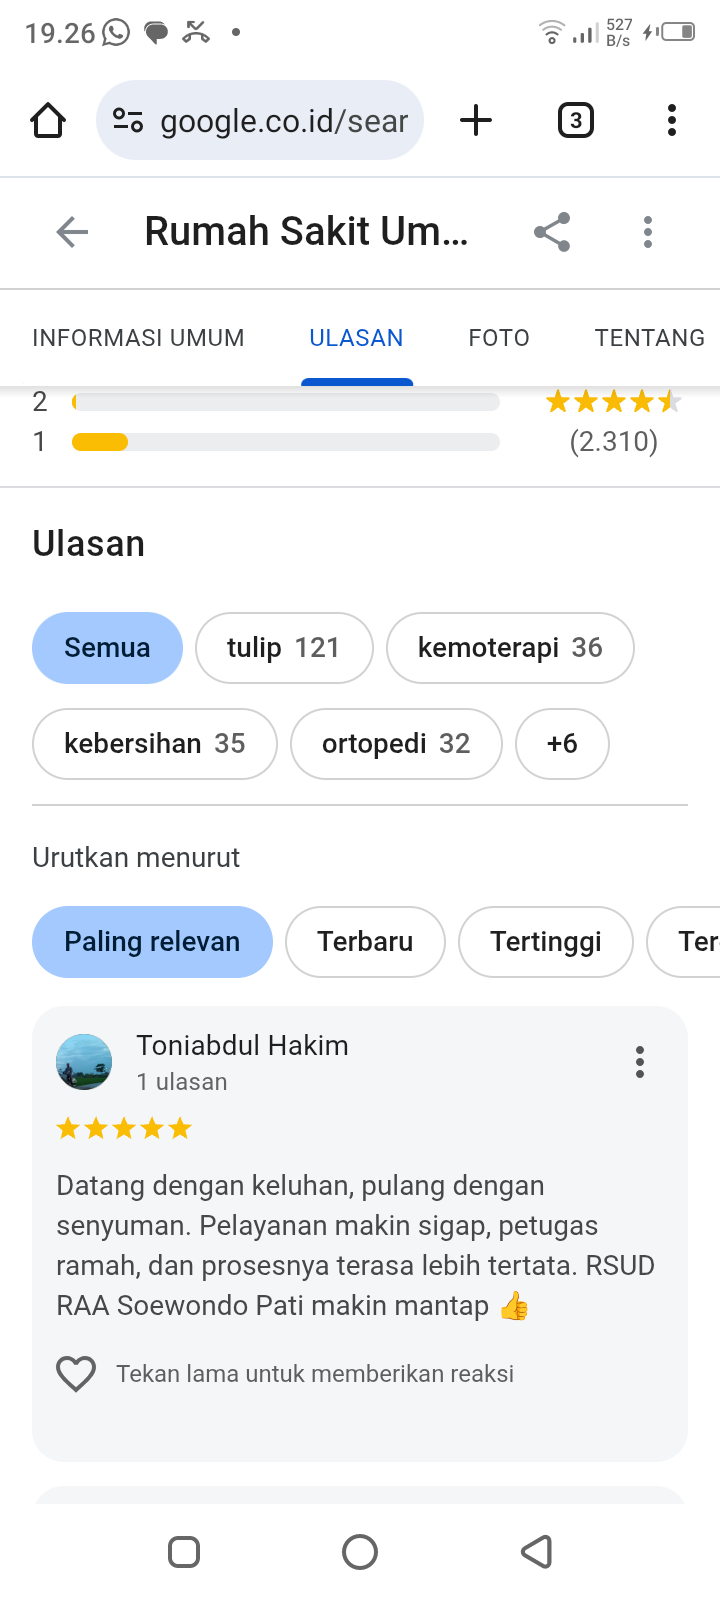
Task: Tap the browser home icon
Action: pyautogui.click(x=48, y=121)
